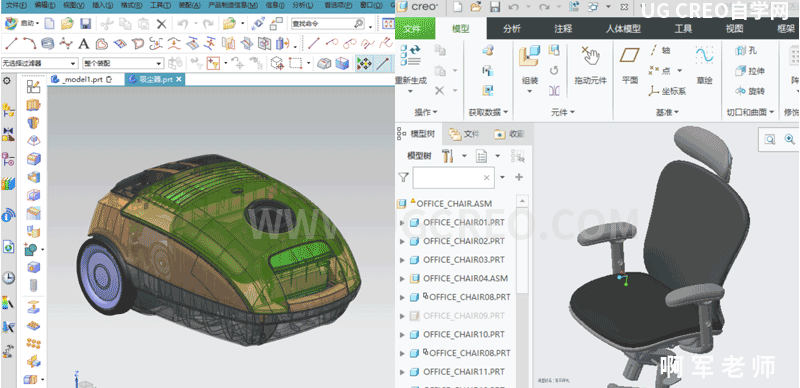Select the Text tool (A) in NX toolbar
The image size is (800, 388).
[x=84, y=44]
